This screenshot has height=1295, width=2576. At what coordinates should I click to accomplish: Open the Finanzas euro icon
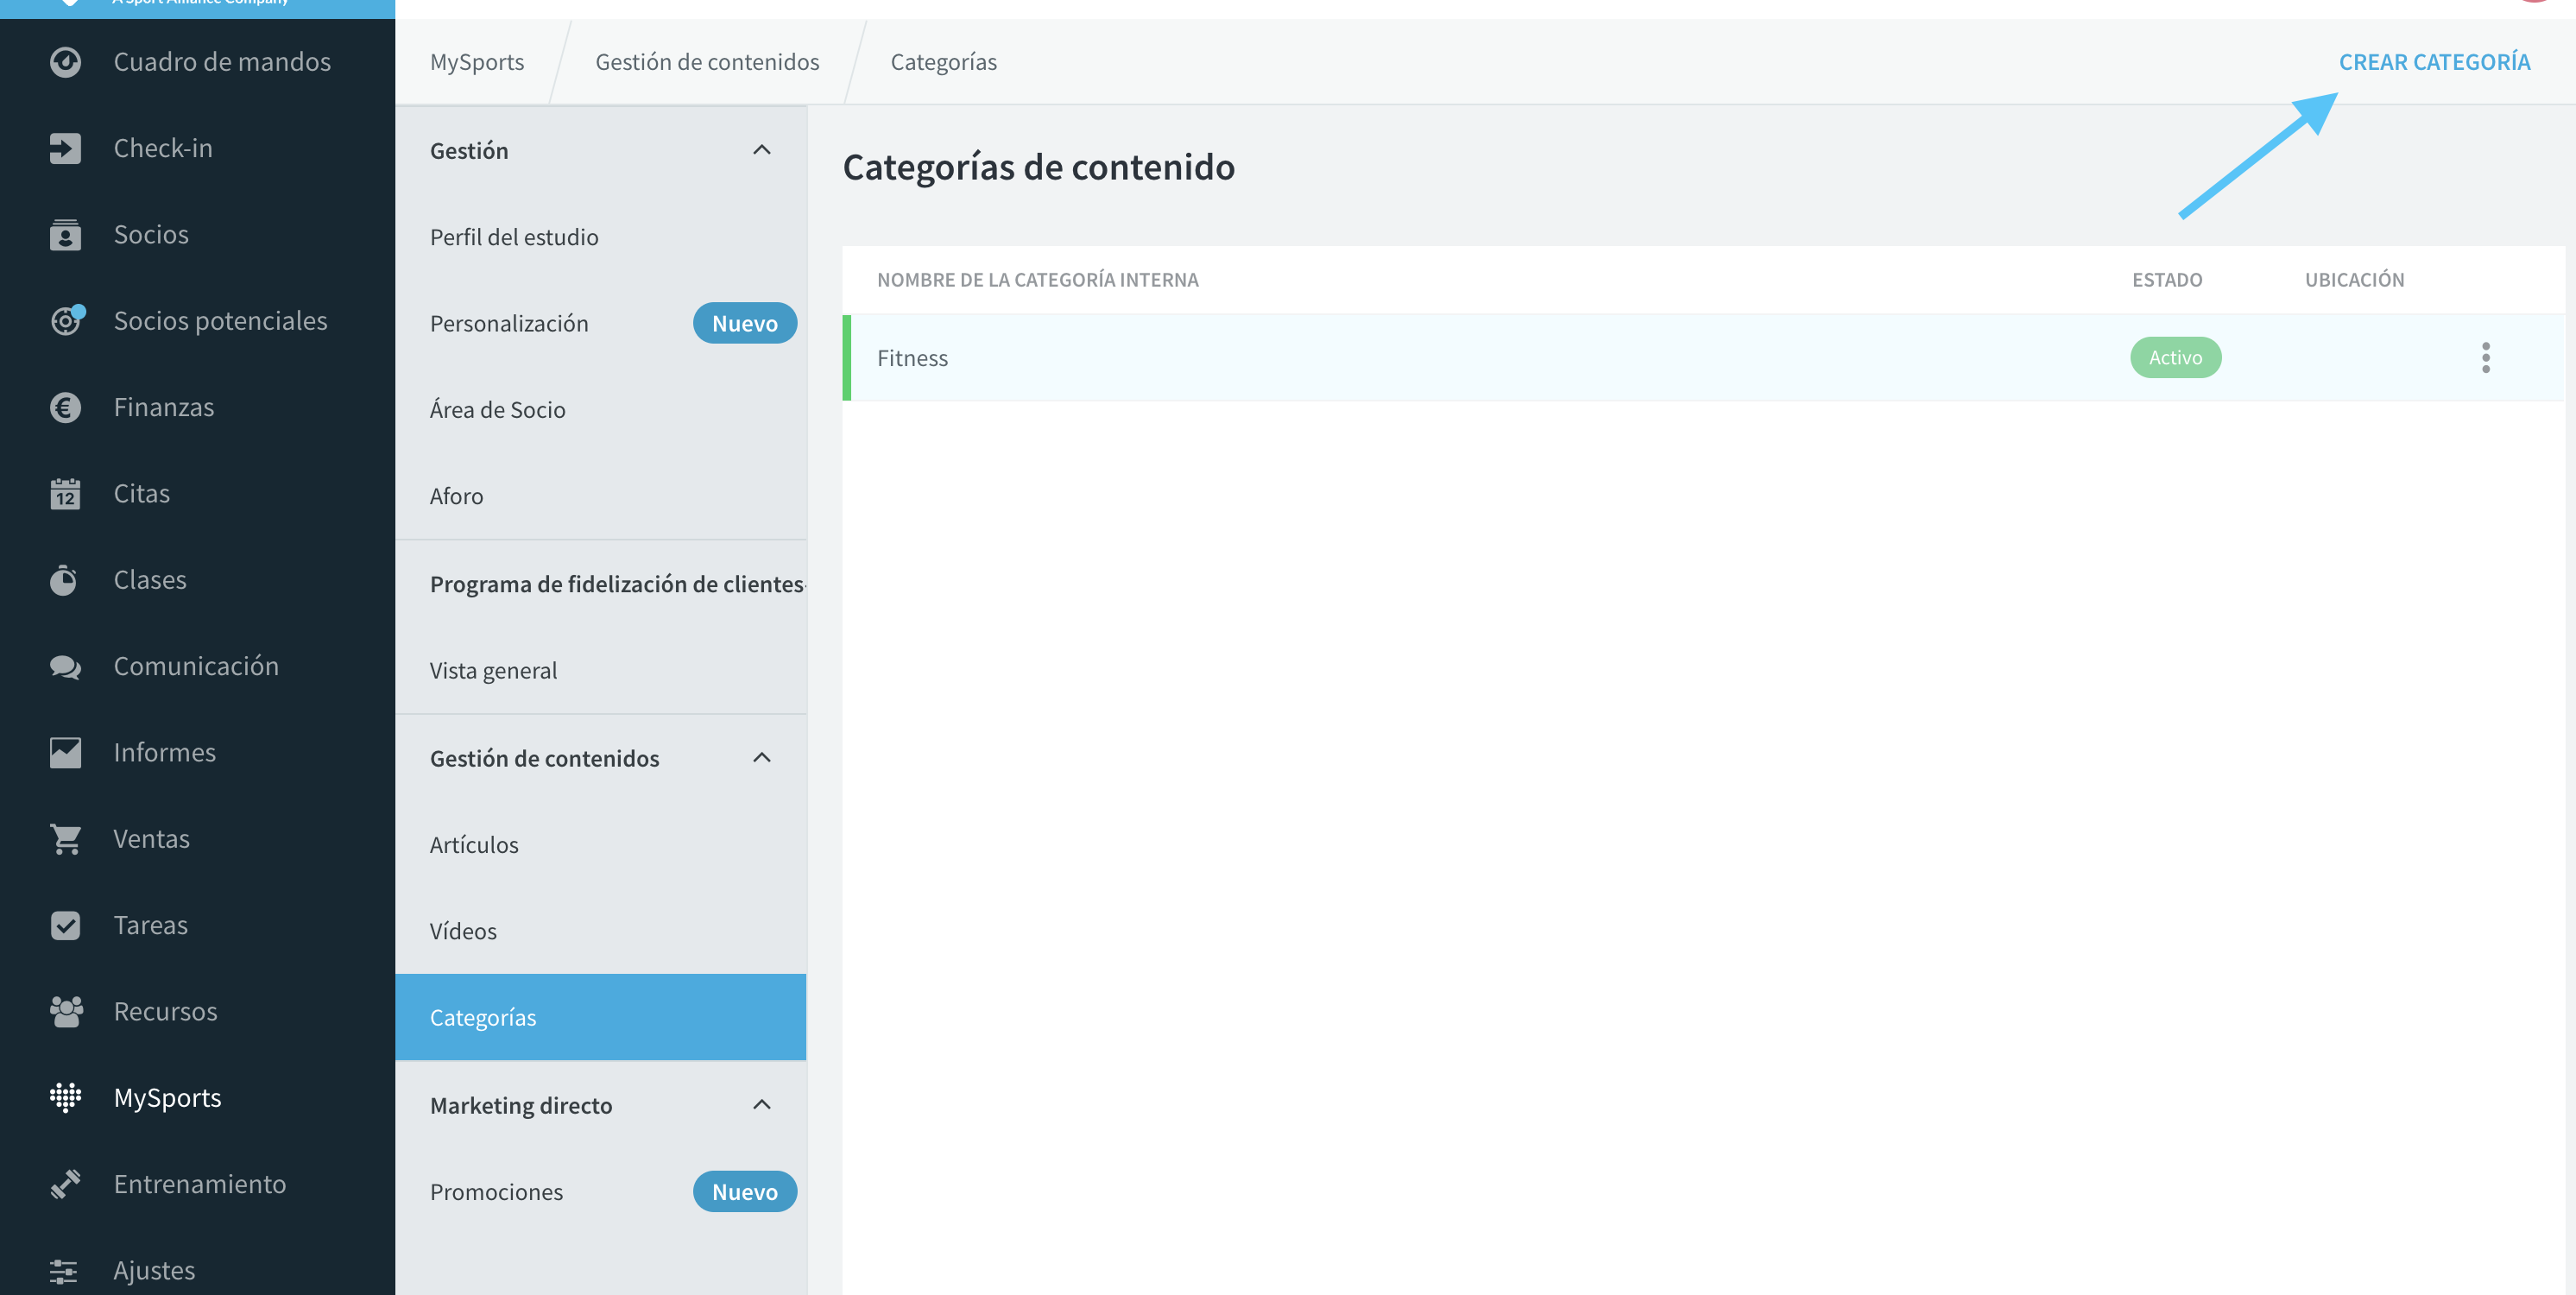click(65, 407)
